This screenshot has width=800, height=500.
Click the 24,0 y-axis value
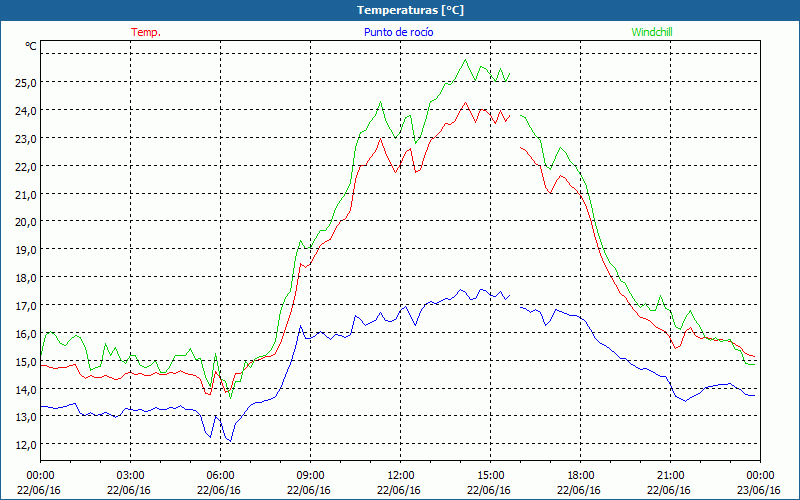click(x=26, y=110)
